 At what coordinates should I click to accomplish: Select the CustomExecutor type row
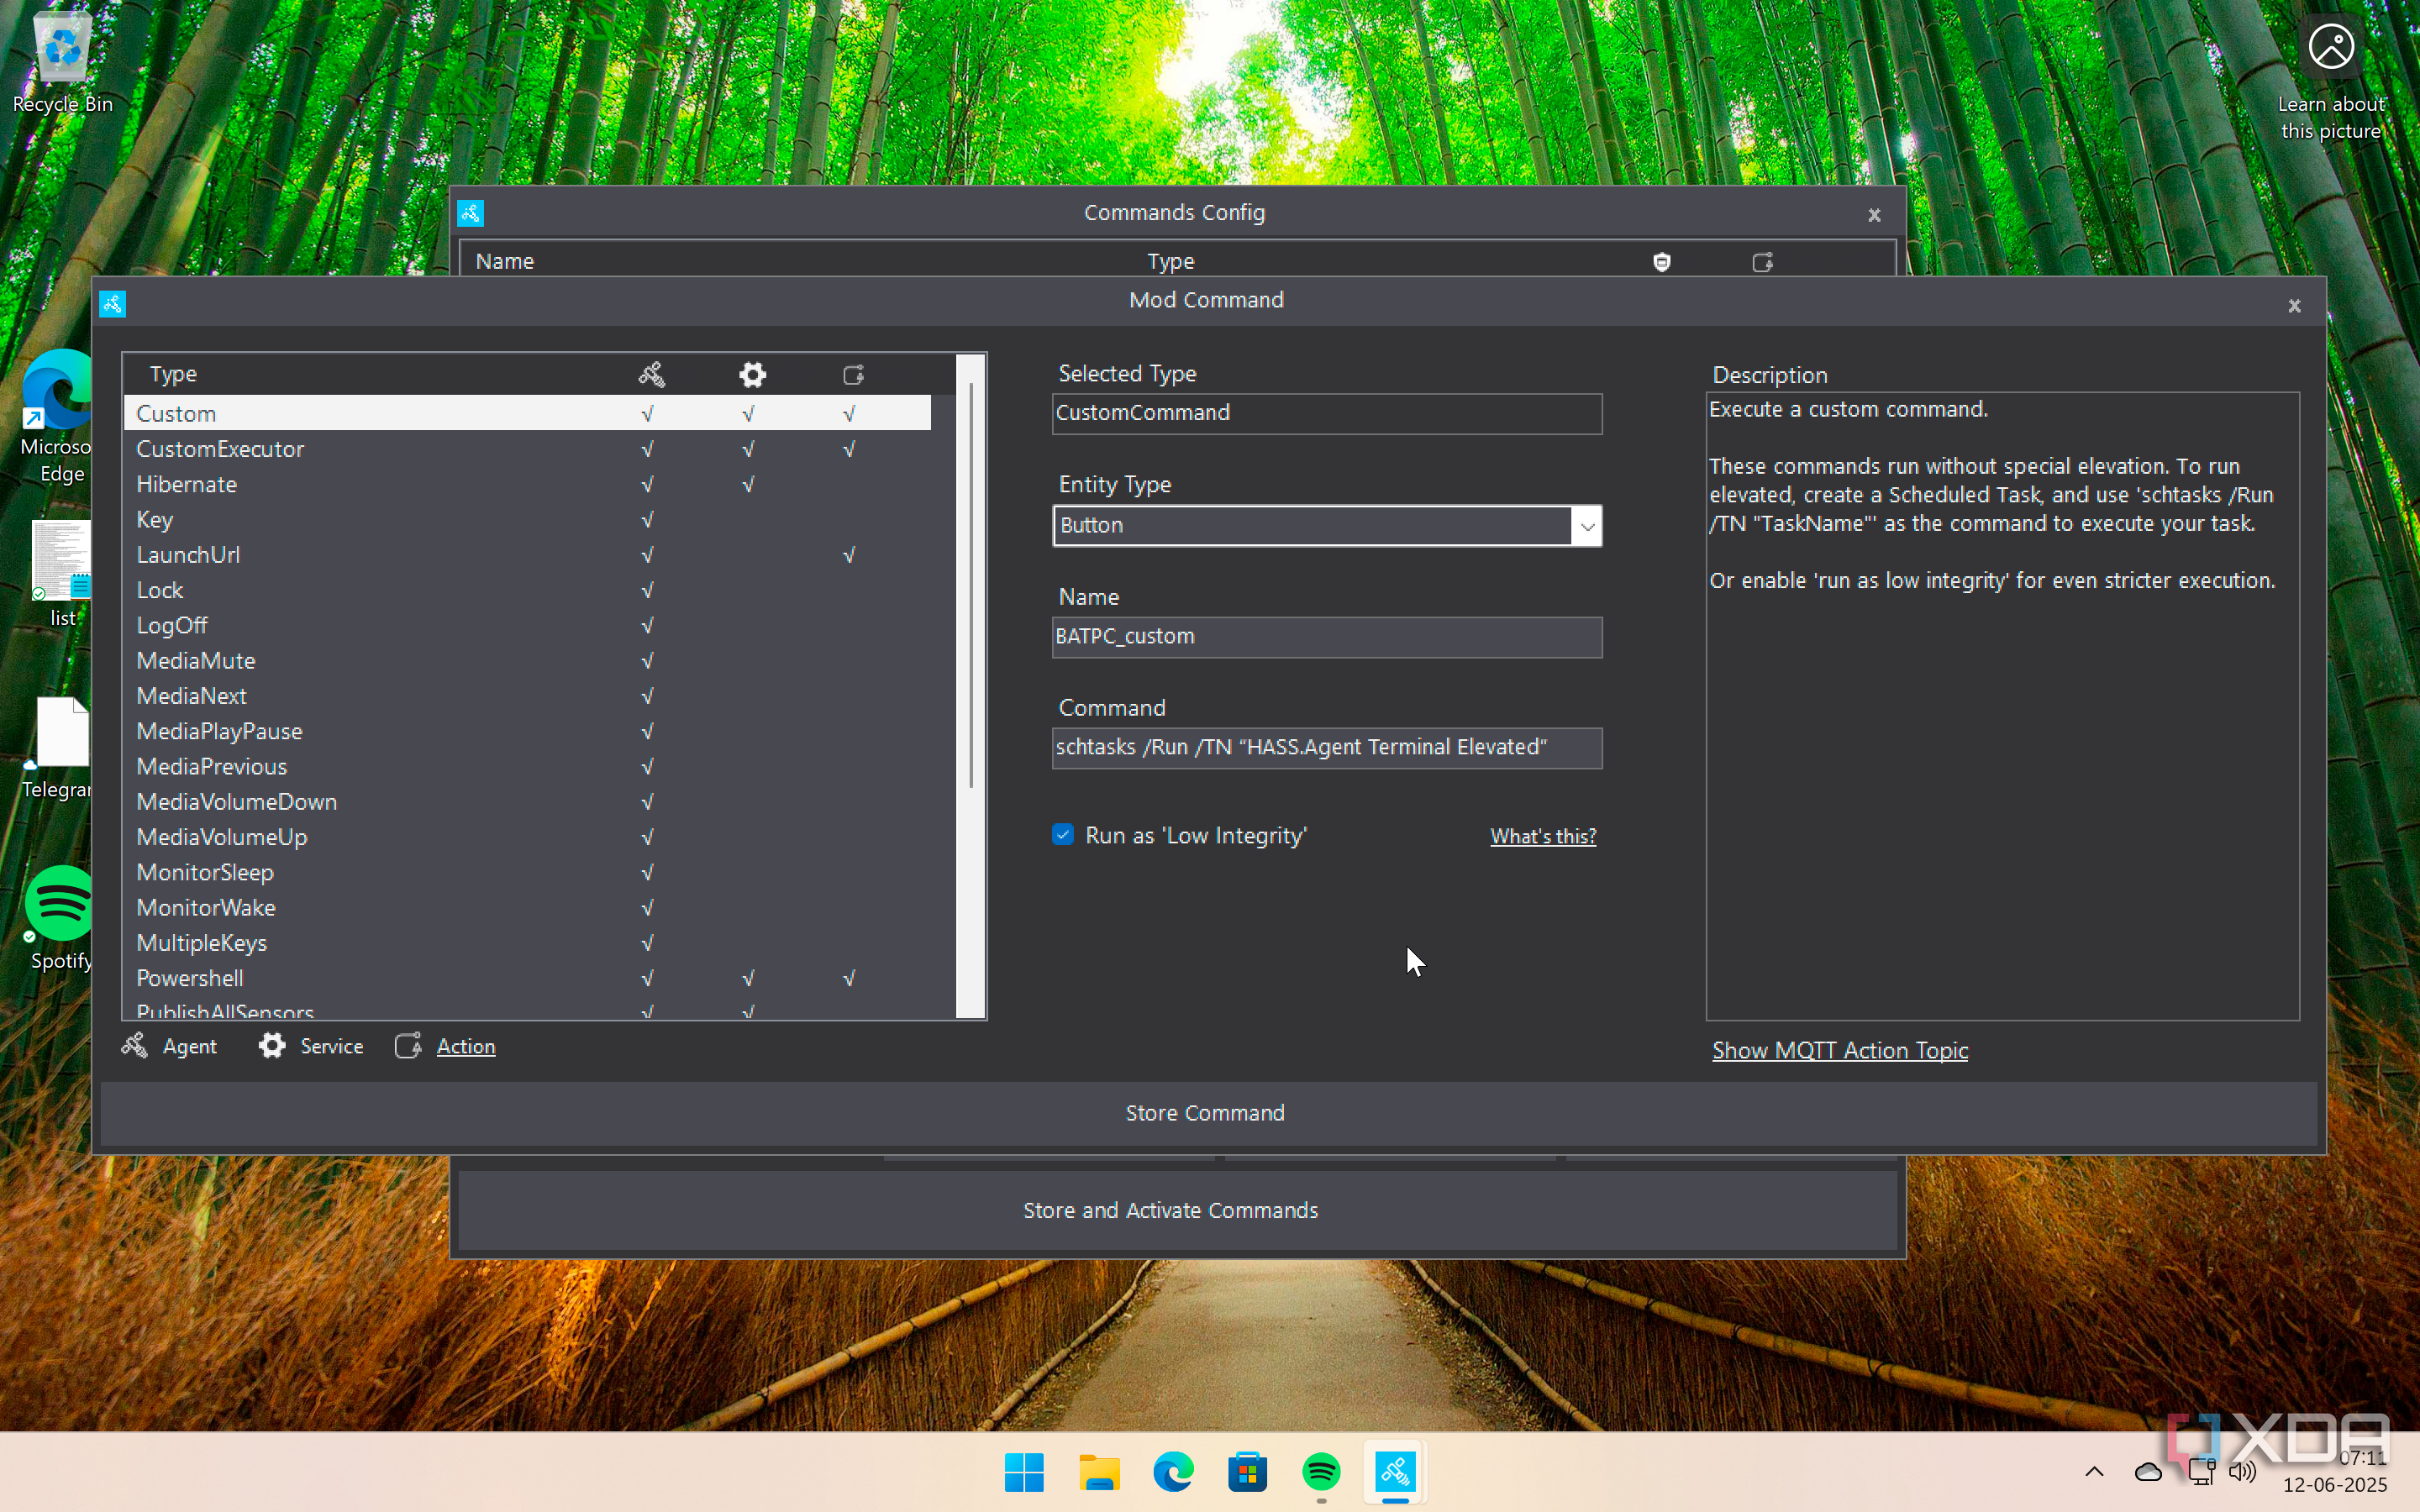coord(528,449)
